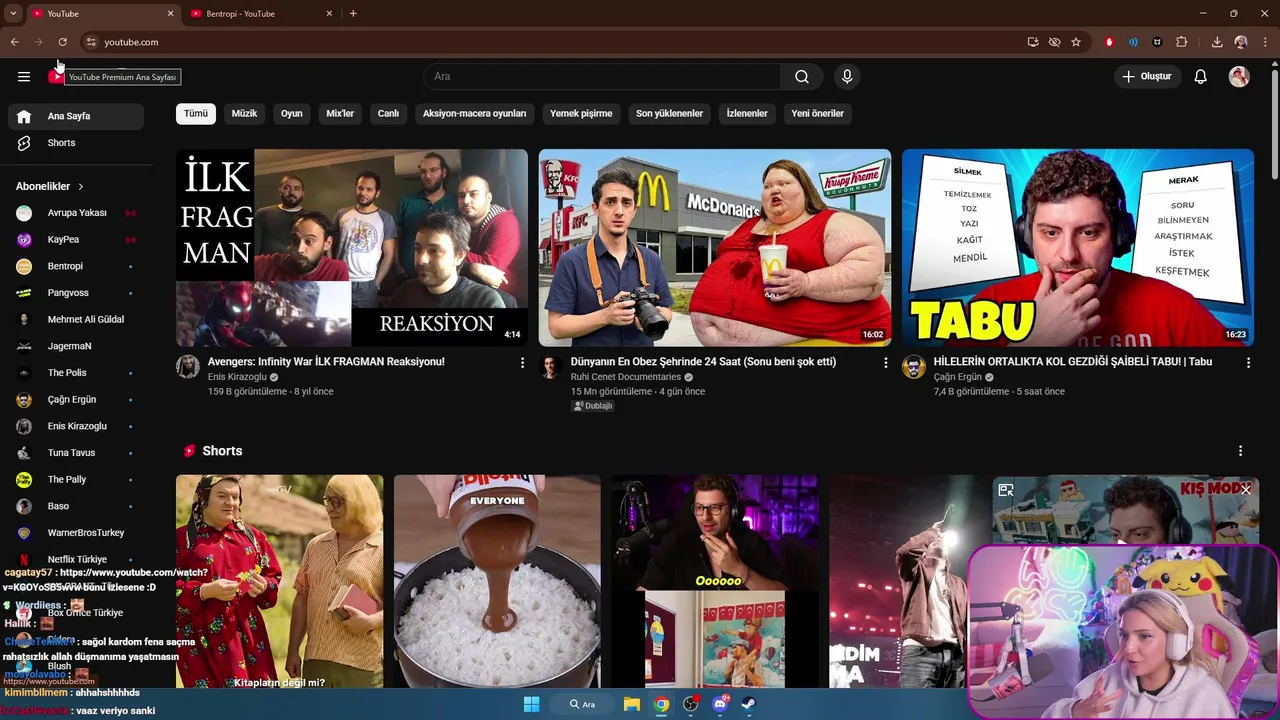Select the Son yüklenenler chip
1280x720 pixels.
[x=669, y=113]
